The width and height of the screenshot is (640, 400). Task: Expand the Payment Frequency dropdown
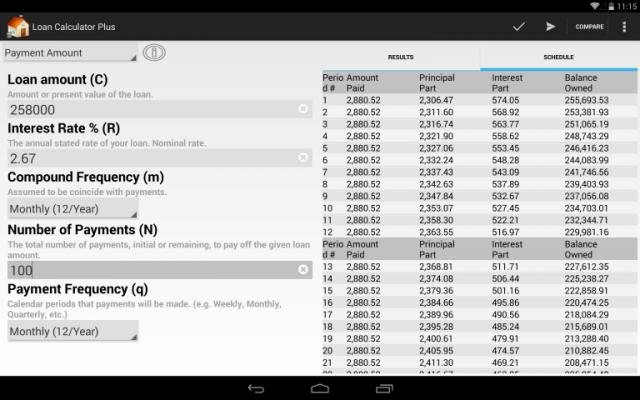[x=72, y=331]
